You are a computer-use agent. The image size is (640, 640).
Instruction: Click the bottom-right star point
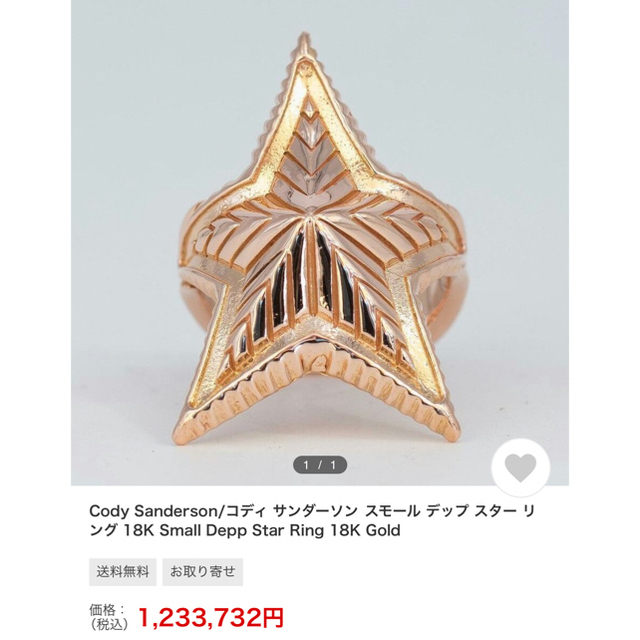coord(443,422)
